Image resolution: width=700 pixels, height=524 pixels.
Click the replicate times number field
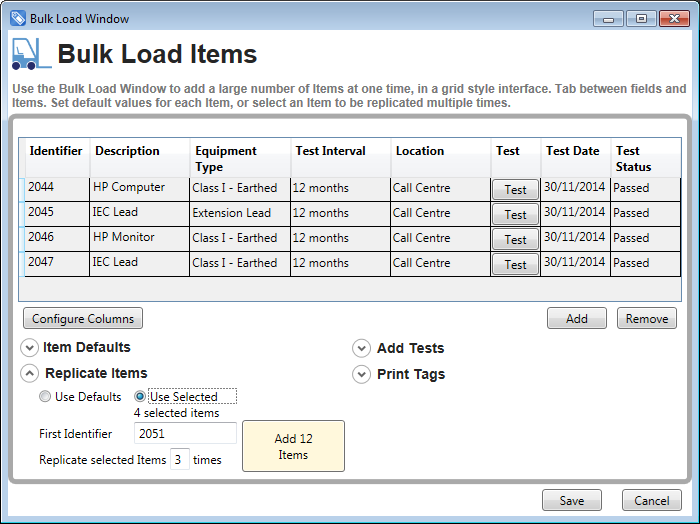[x=179, y=460]
